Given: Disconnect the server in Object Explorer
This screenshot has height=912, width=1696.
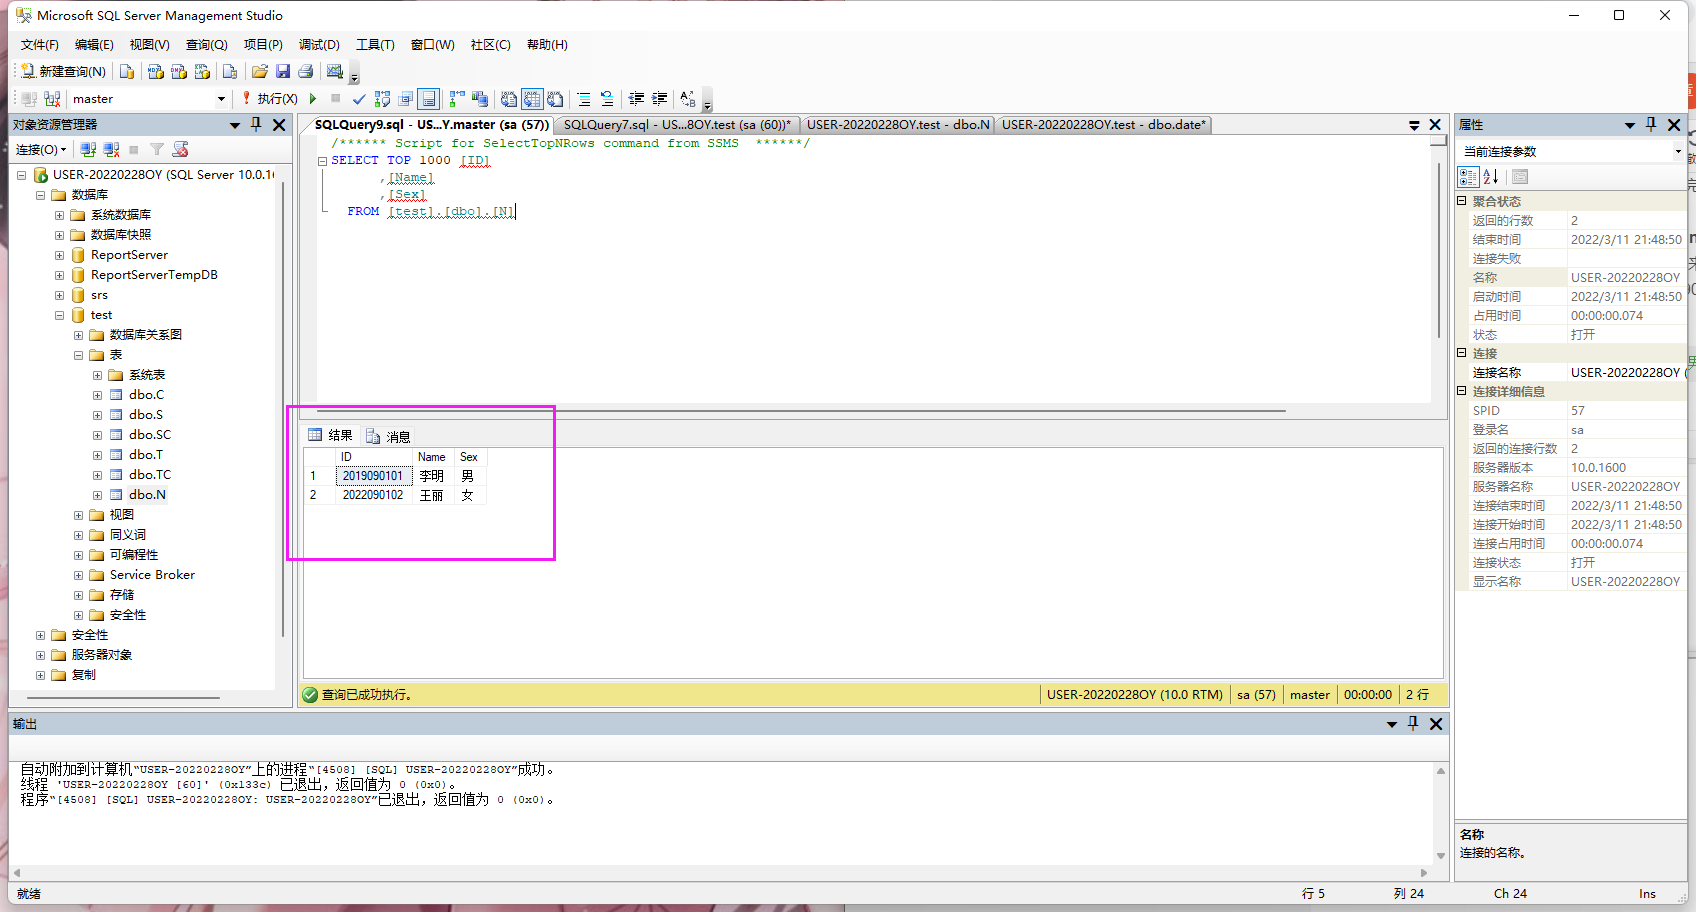Looking at the screenshot, I should 111,149.
